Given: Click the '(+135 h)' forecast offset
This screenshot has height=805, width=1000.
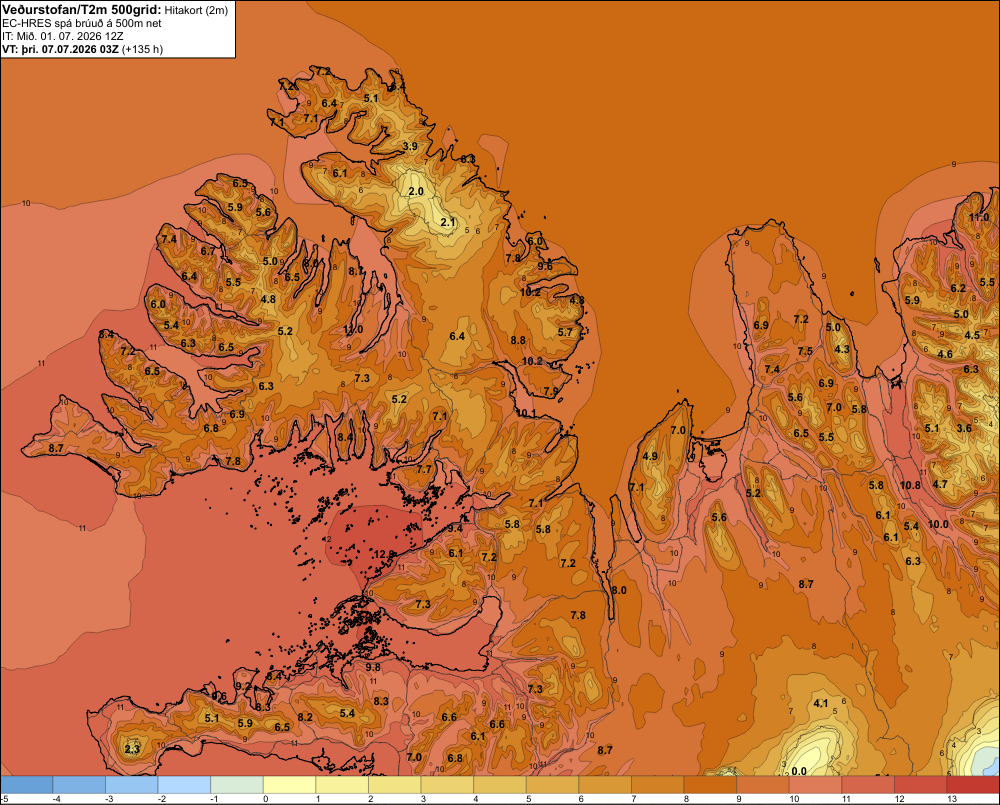Looking at the screenshot, I should 142,49.
